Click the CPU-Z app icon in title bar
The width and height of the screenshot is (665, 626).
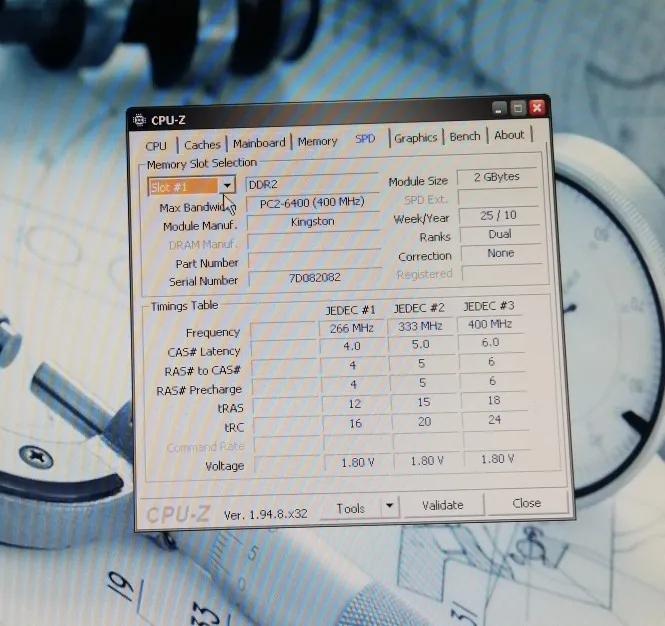(x=140, y=120)
